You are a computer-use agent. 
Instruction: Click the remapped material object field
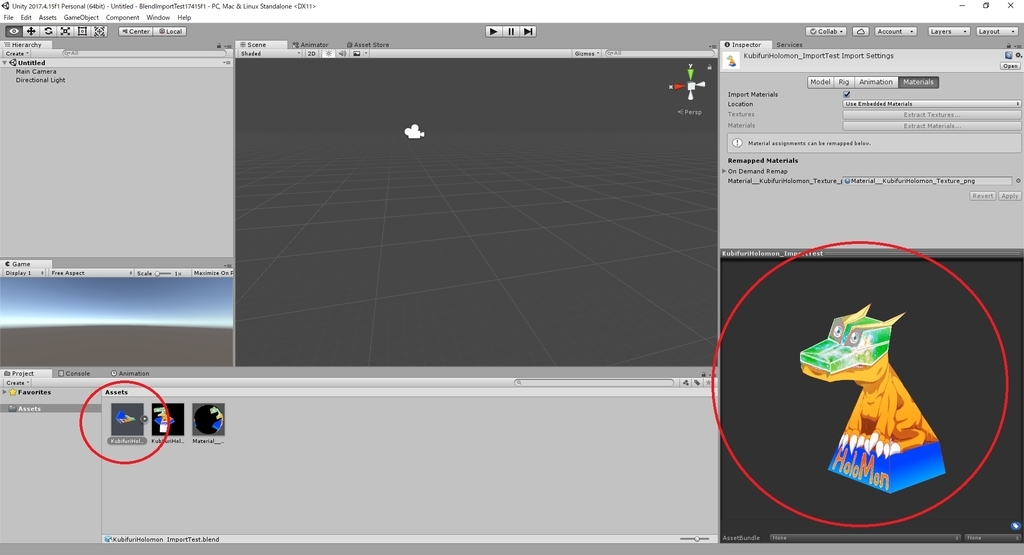click(927, 181)
